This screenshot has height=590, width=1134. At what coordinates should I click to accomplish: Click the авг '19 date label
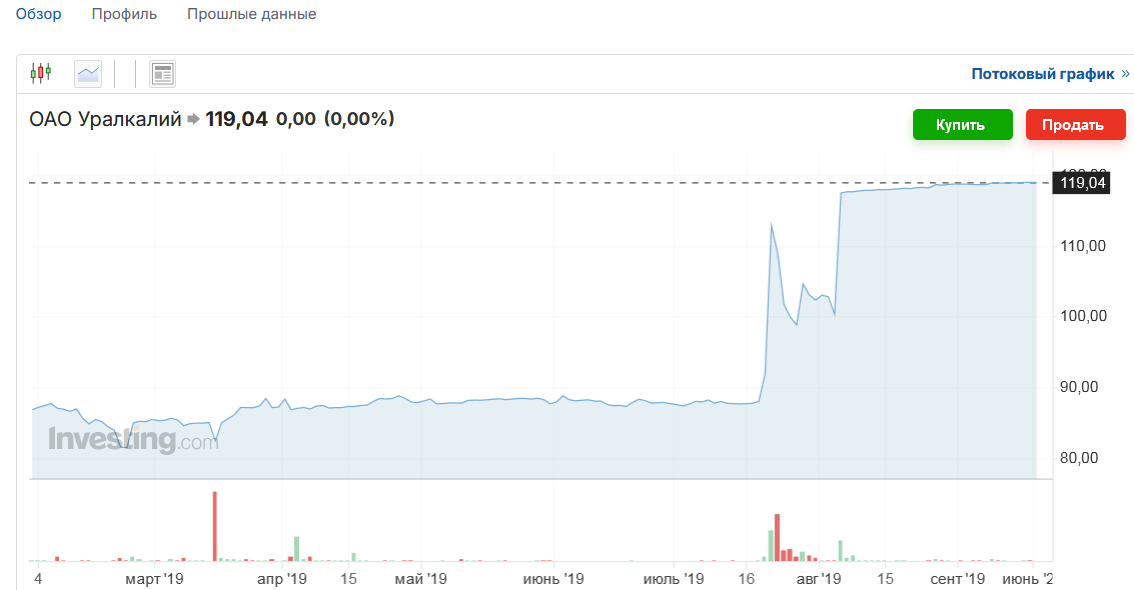pos(819,579)
